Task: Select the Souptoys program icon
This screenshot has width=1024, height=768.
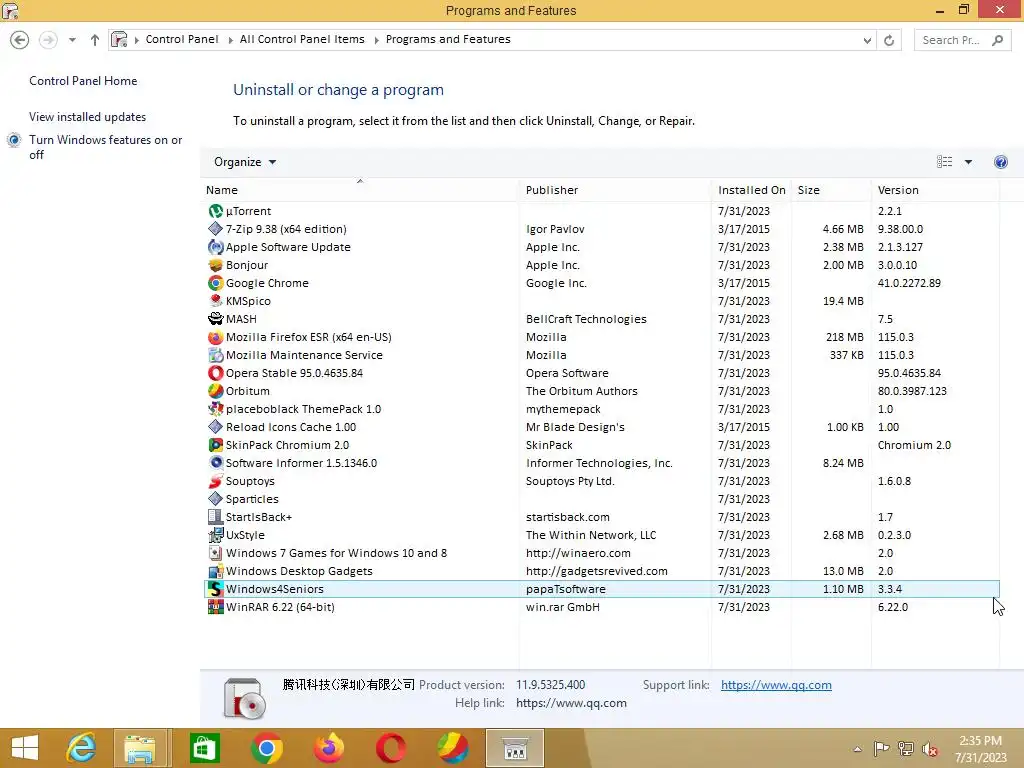Action: tap(216, 481)
